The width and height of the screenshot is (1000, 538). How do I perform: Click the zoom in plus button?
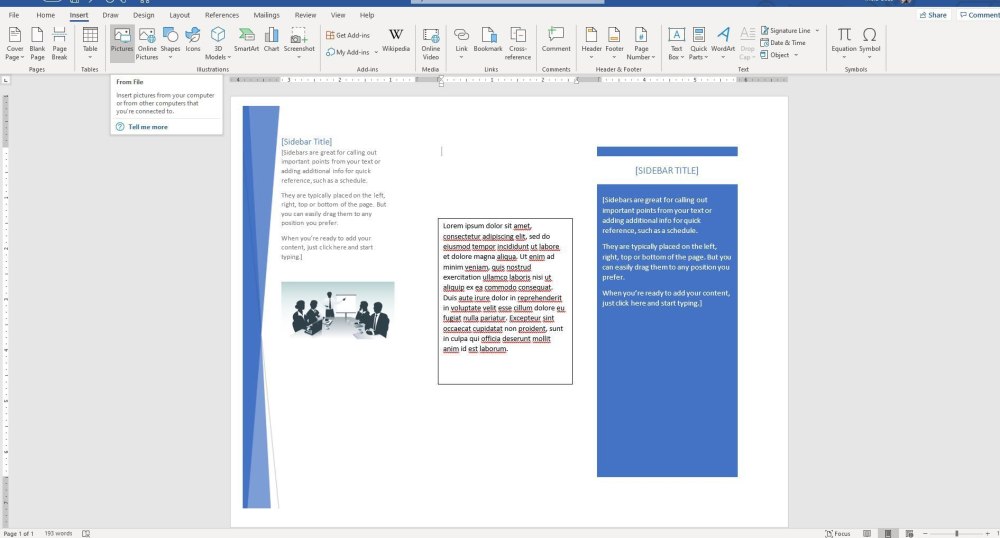pyautogui.click(x=988, y=534)
